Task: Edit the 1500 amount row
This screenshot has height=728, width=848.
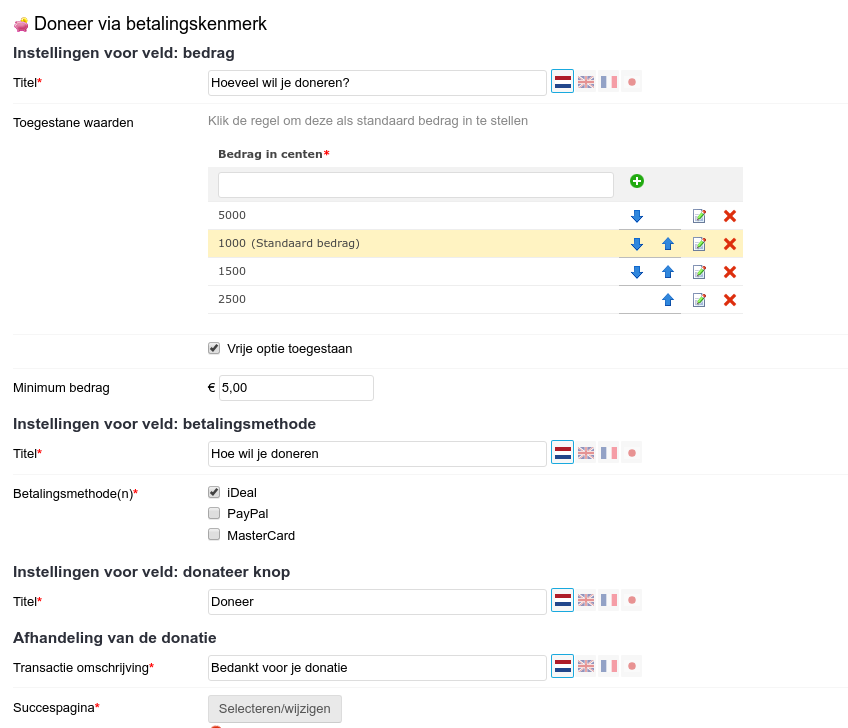Action: point(699,272)
